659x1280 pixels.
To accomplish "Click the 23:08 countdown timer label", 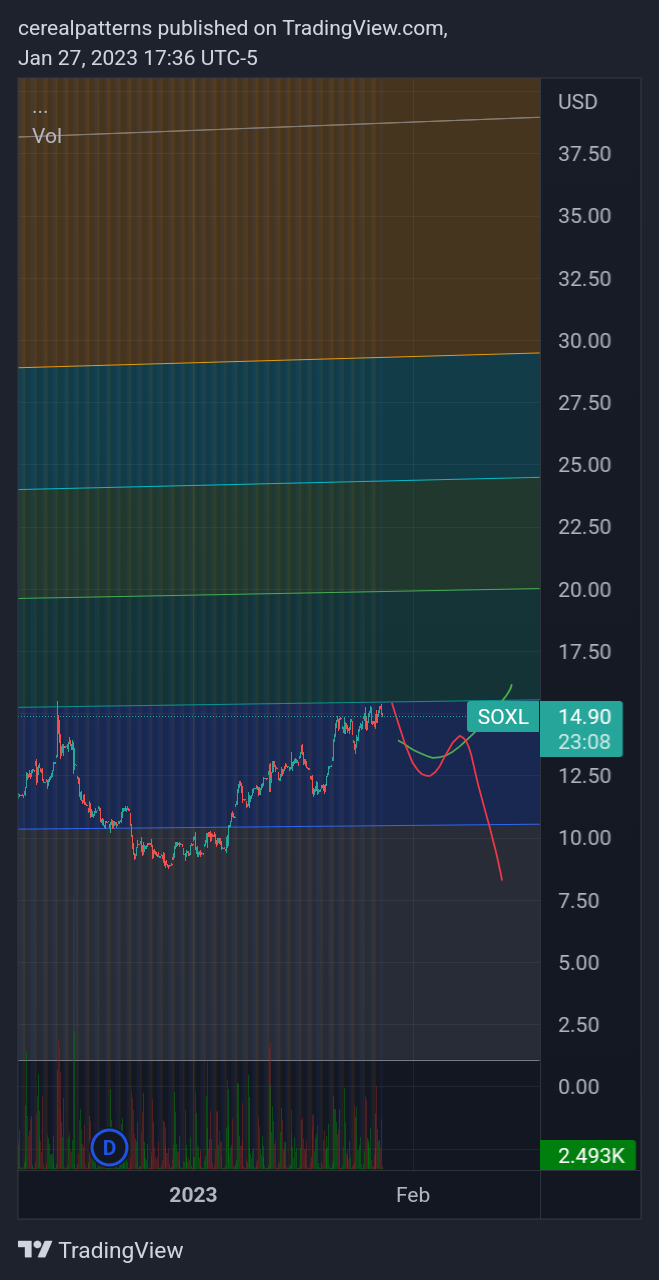I will [x=584, y=743].
